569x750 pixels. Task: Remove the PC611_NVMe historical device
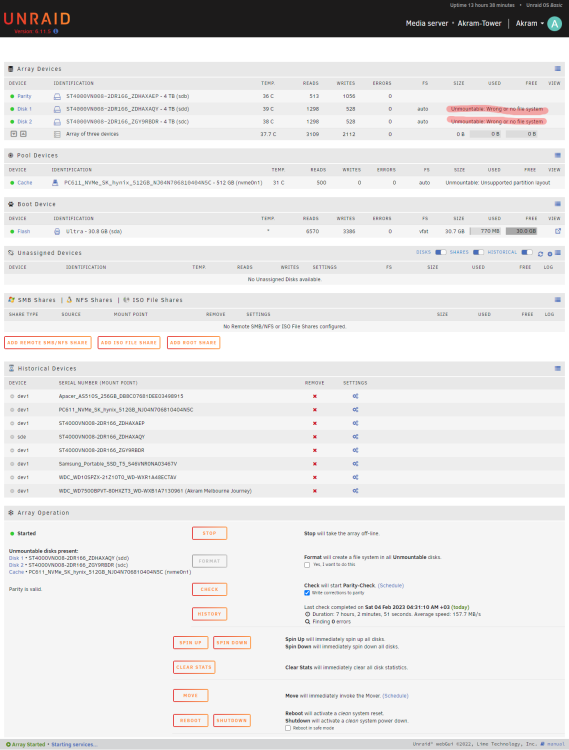(x=315, y=410)
